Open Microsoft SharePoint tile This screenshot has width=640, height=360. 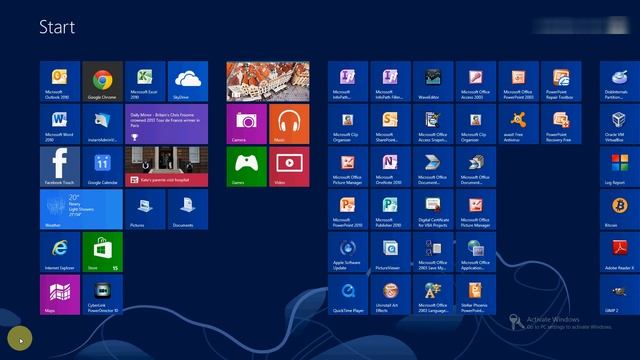click(391, 124)
